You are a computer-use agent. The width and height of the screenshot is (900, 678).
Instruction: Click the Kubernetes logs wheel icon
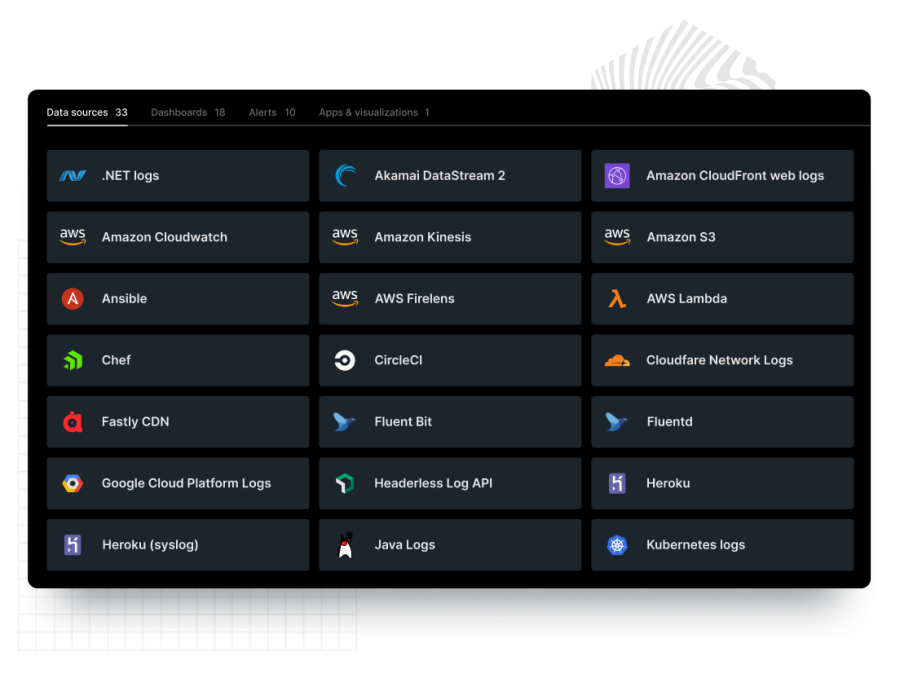(x=617, y=545)
